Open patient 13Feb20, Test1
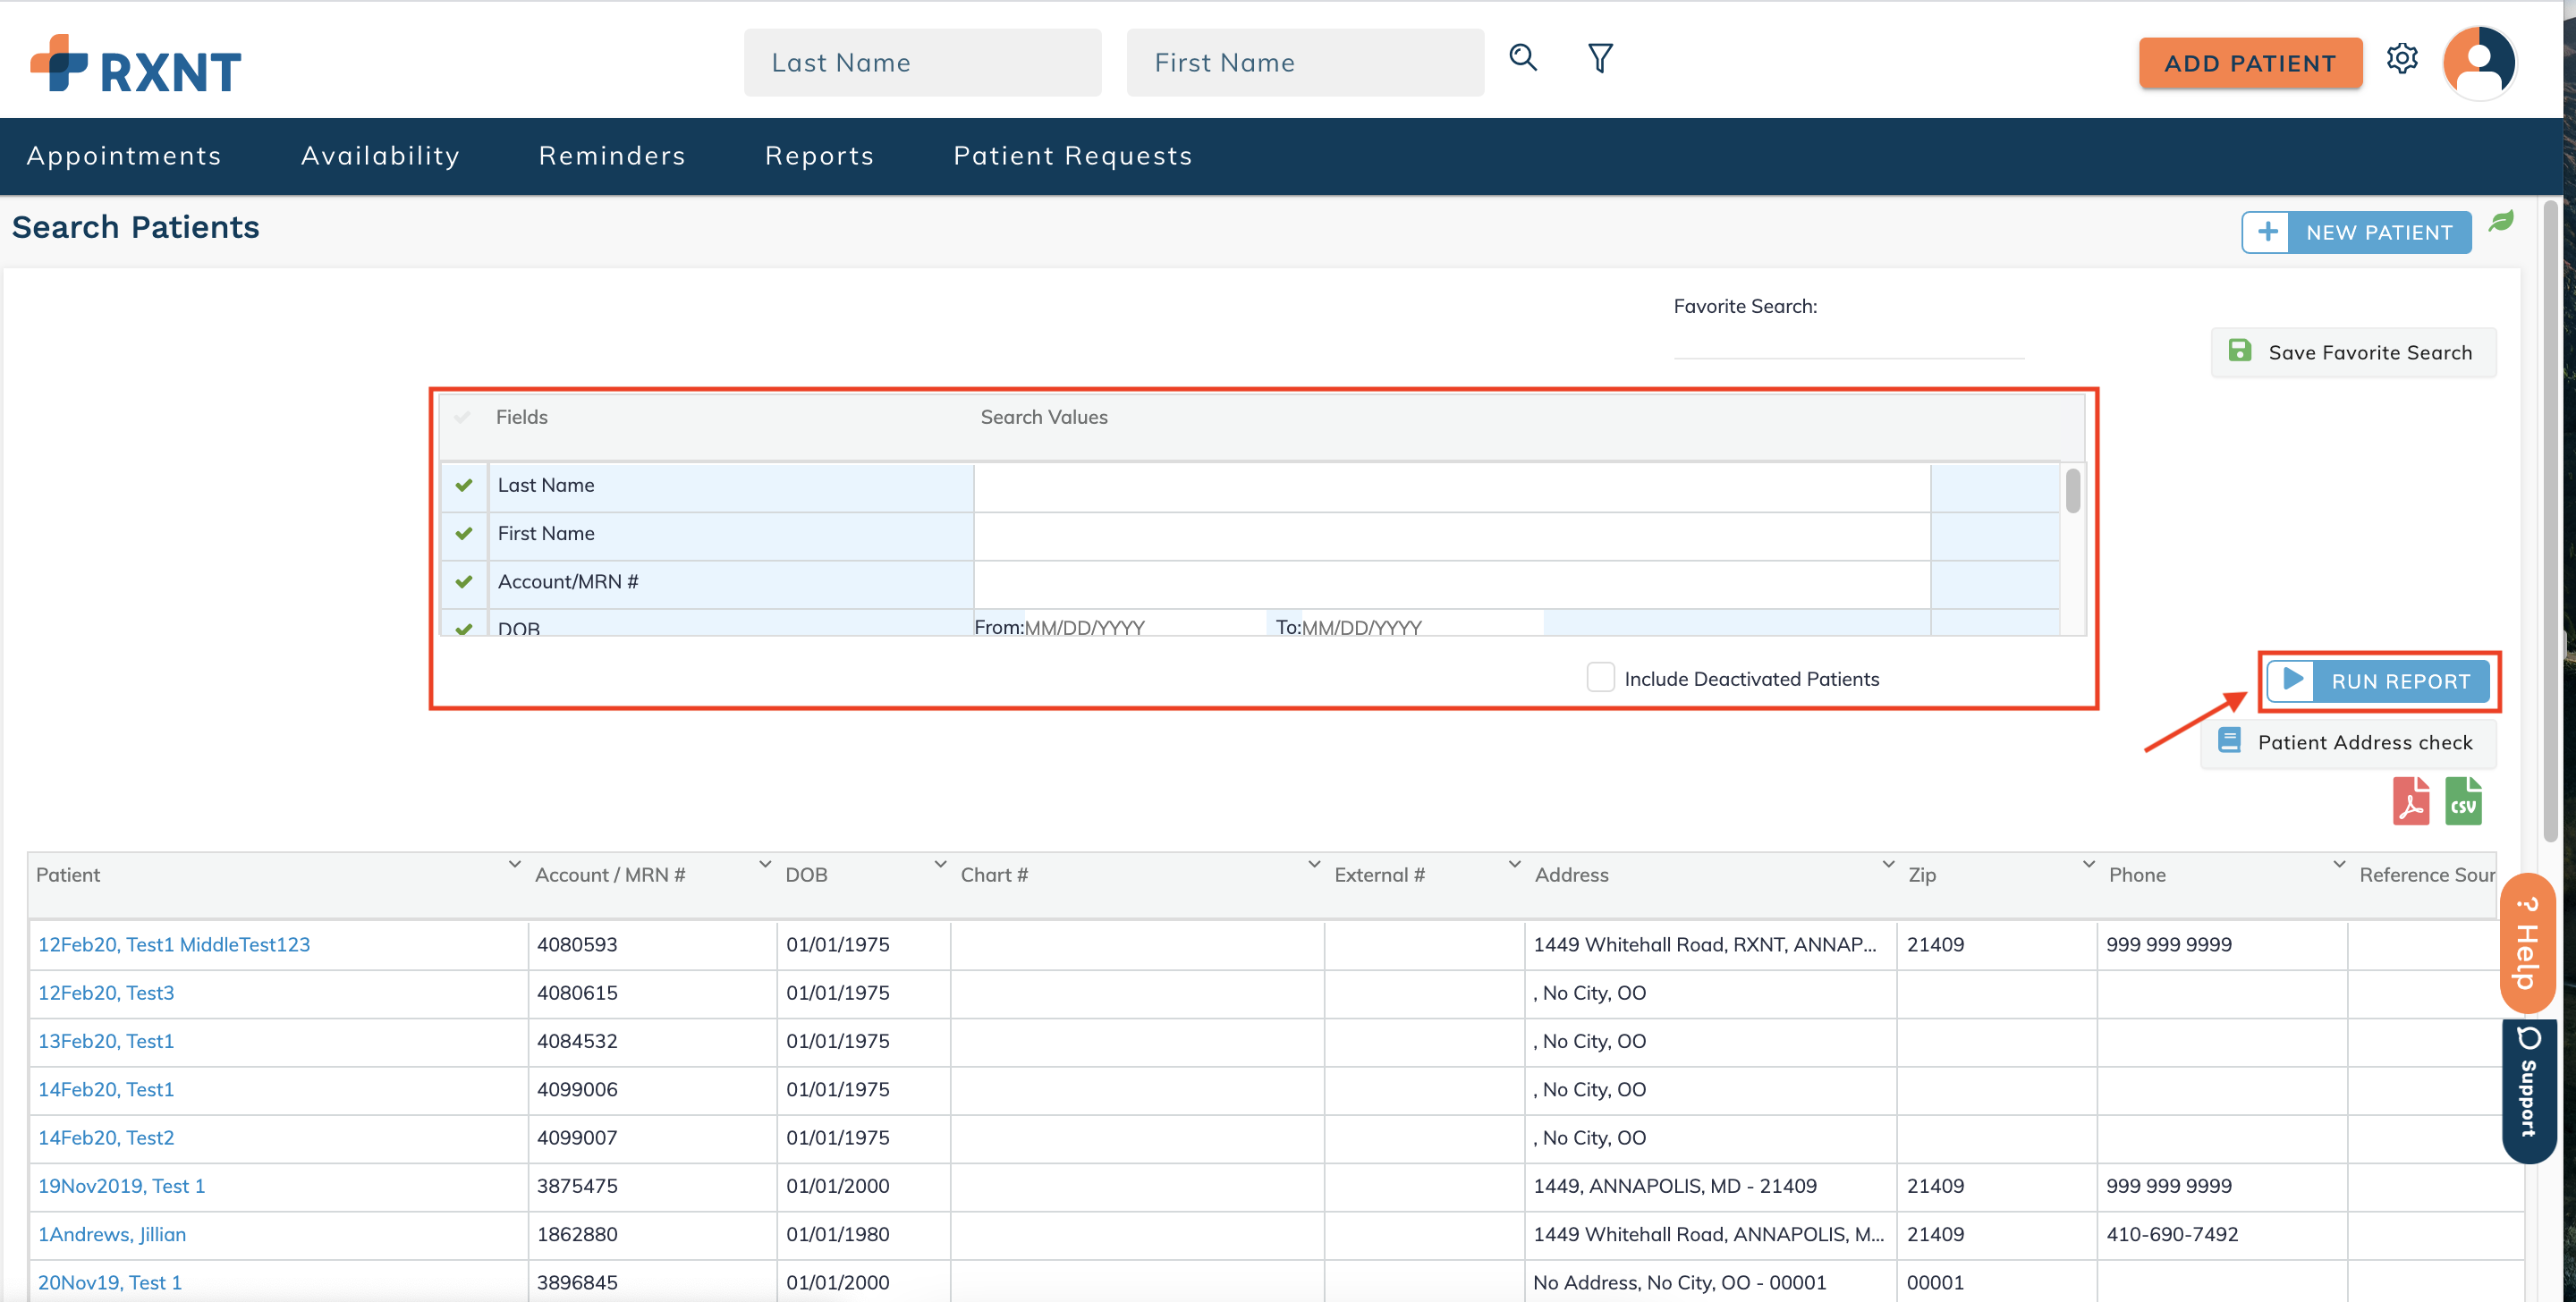This screenshot has width=2576, height=1302. click(106, 1041)
